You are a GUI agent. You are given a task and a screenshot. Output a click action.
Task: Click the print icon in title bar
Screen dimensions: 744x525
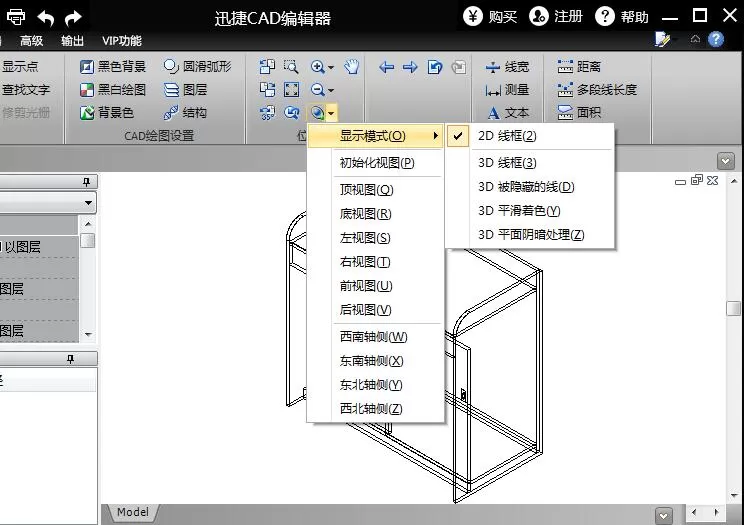coord(16,17)
